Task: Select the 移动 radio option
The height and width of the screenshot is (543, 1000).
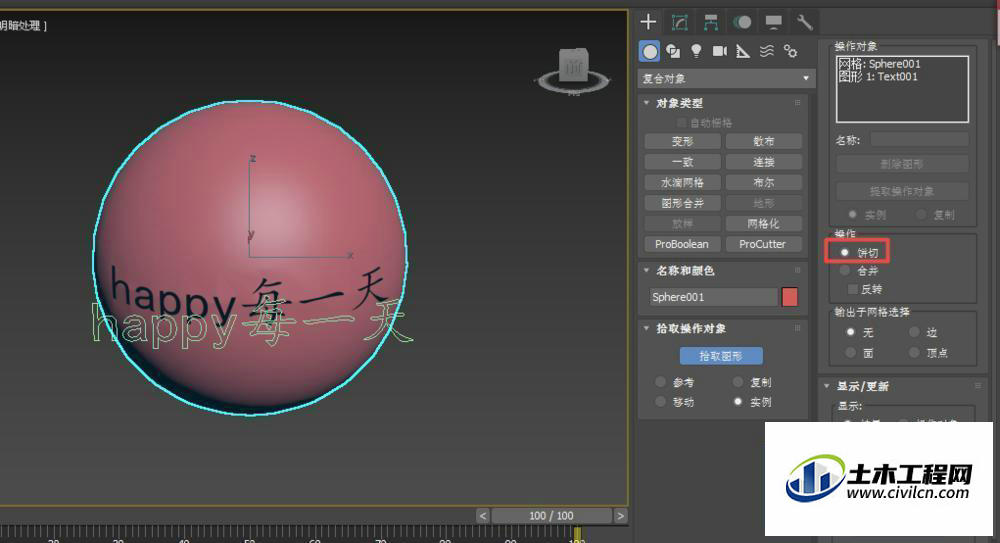Action: 660,402
